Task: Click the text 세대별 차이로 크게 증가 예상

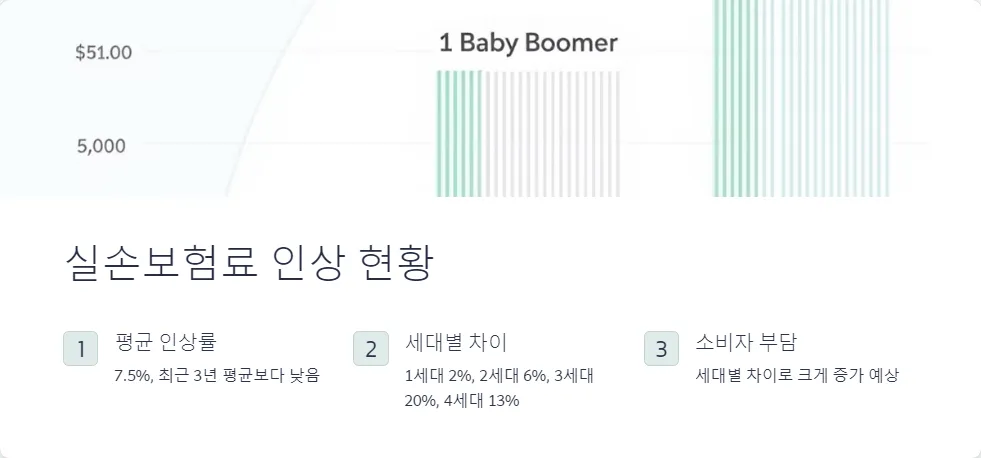Action: click(797, 376)
